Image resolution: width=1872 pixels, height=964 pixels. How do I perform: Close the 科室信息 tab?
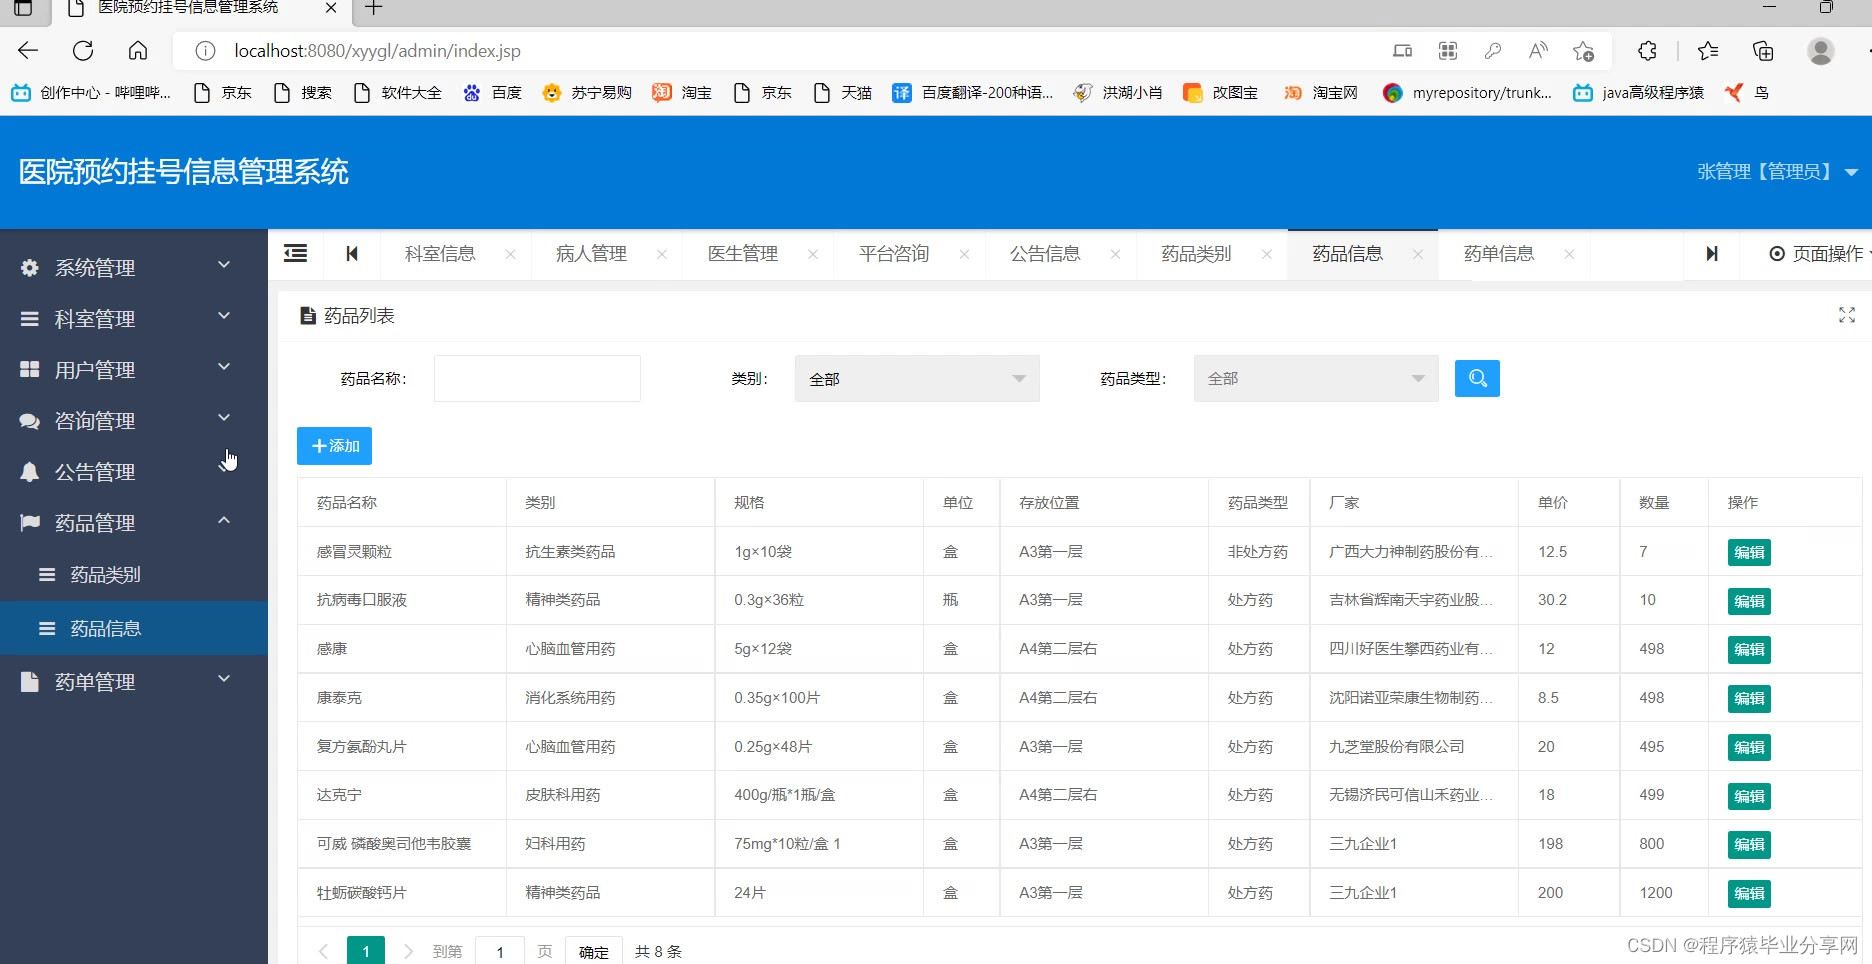(x=511, y=254)
